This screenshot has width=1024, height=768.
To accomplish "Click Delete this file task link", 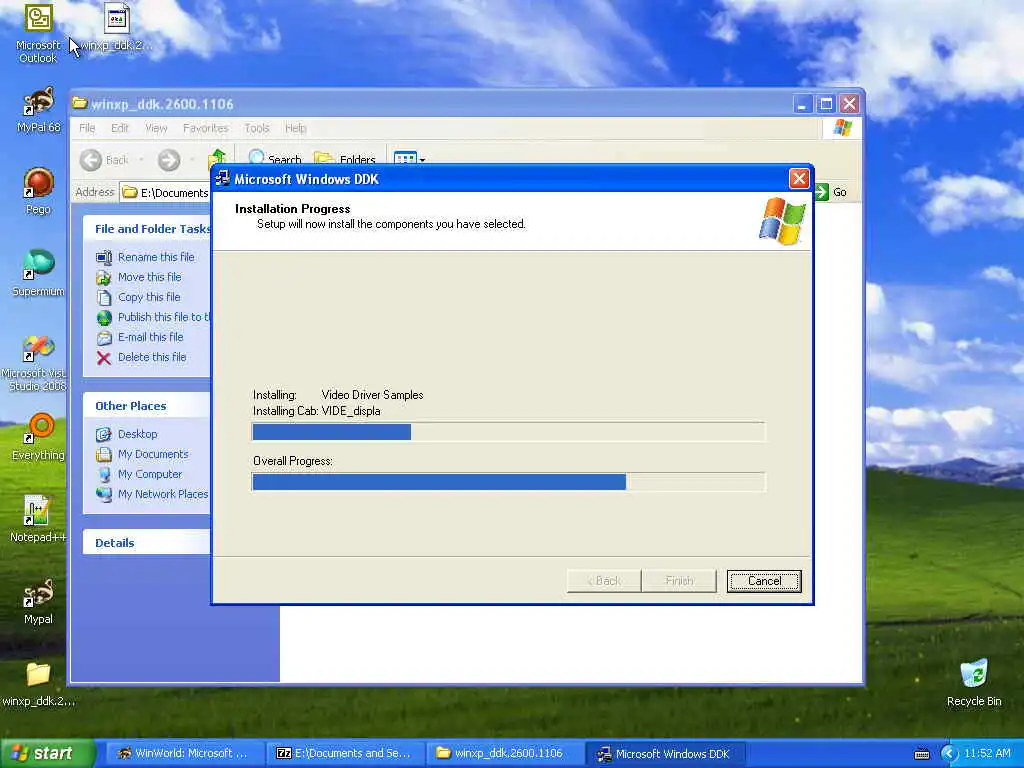I will coord(152,357).
